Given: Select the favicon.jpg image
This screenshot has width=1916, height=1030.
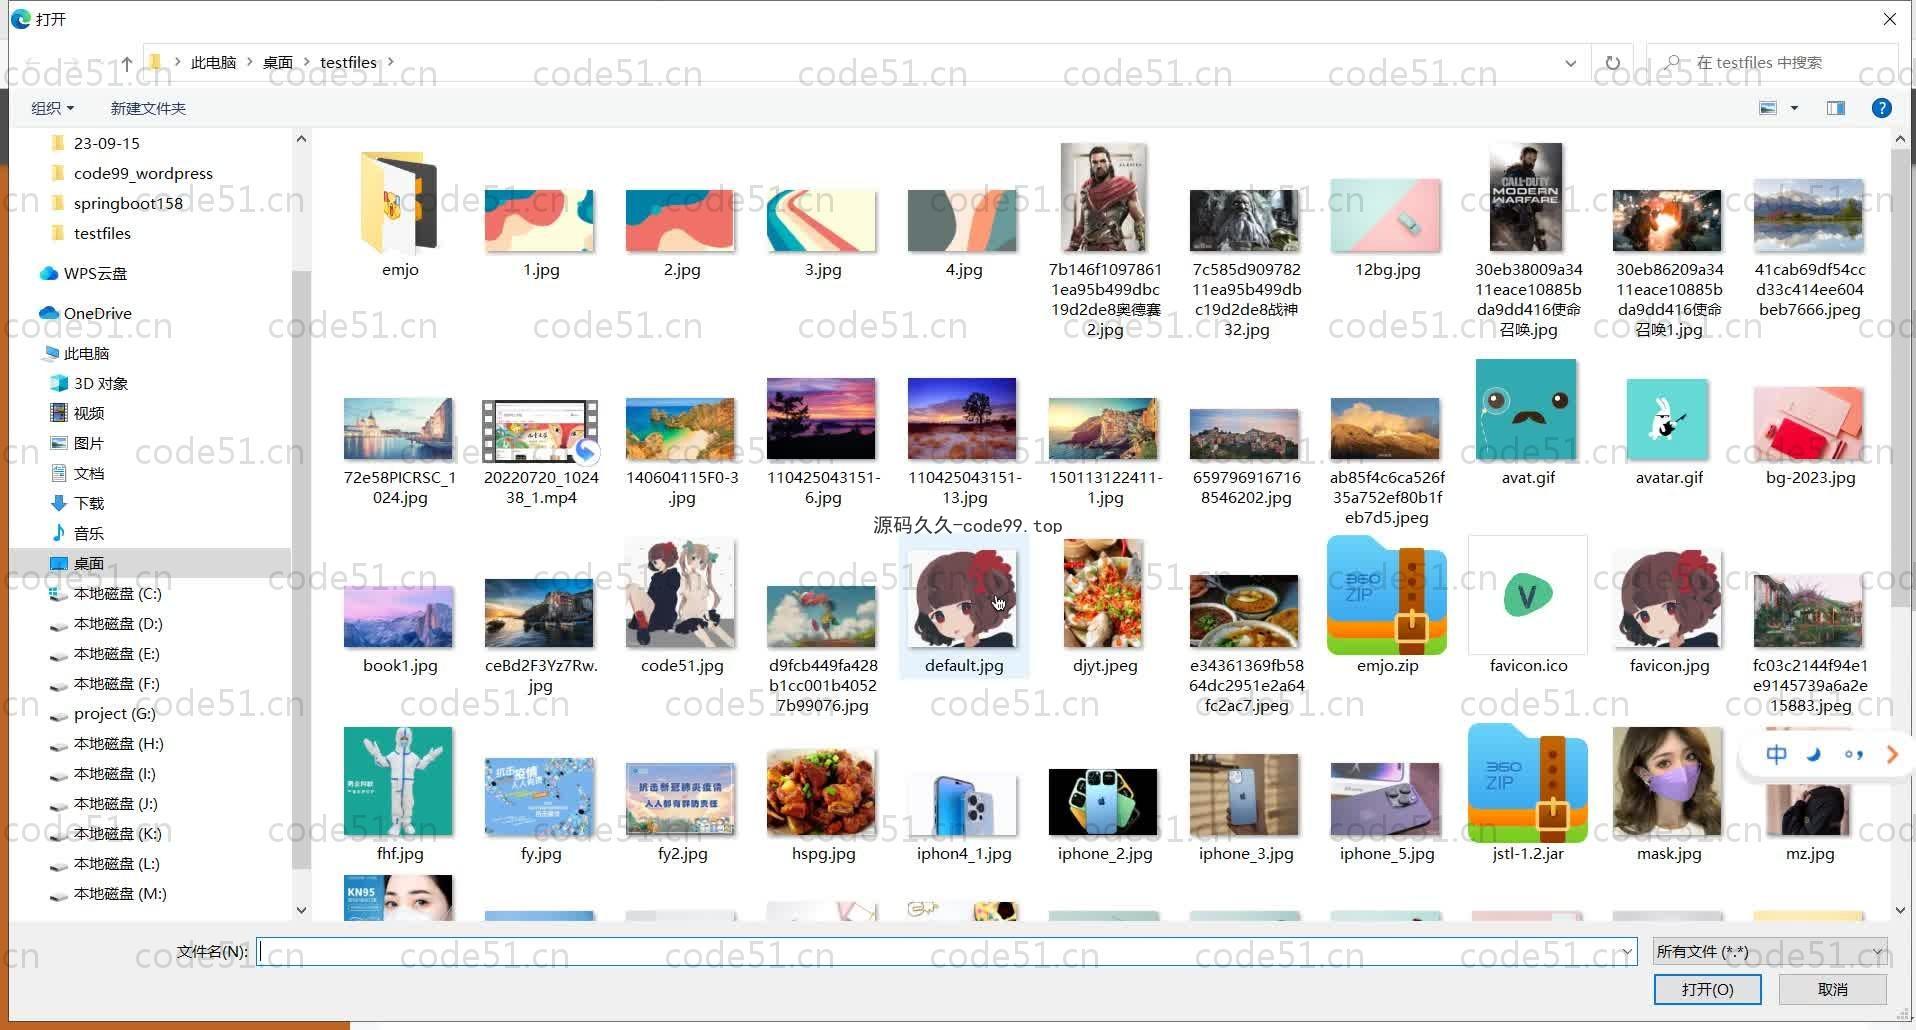Looking at the screenshot, I should 1668,599.
